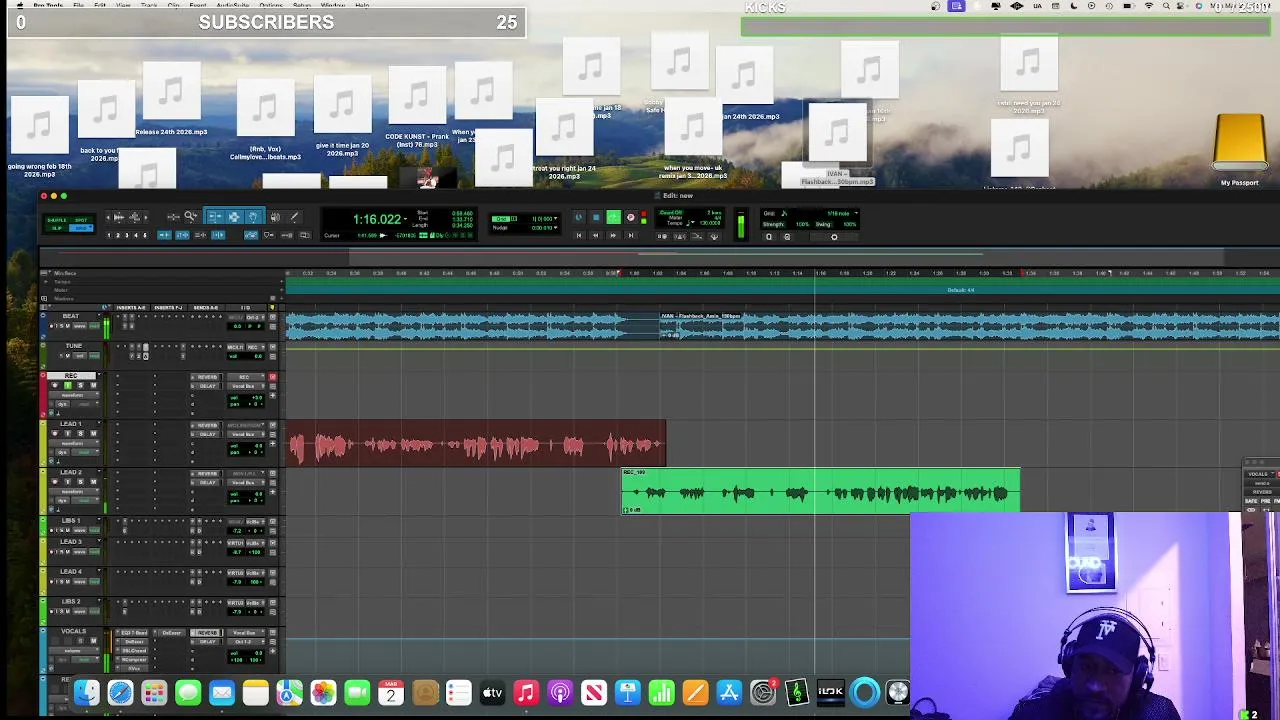Open My Passport drive on desktop
This screenshot has width=1280, height=720.
1240,150
